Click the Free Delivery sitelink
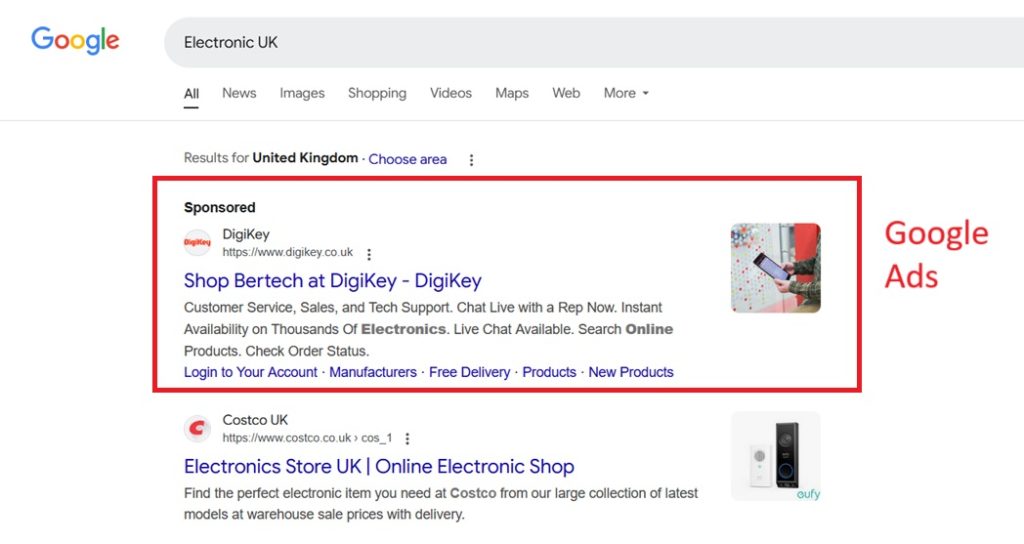 pos(470,372)
